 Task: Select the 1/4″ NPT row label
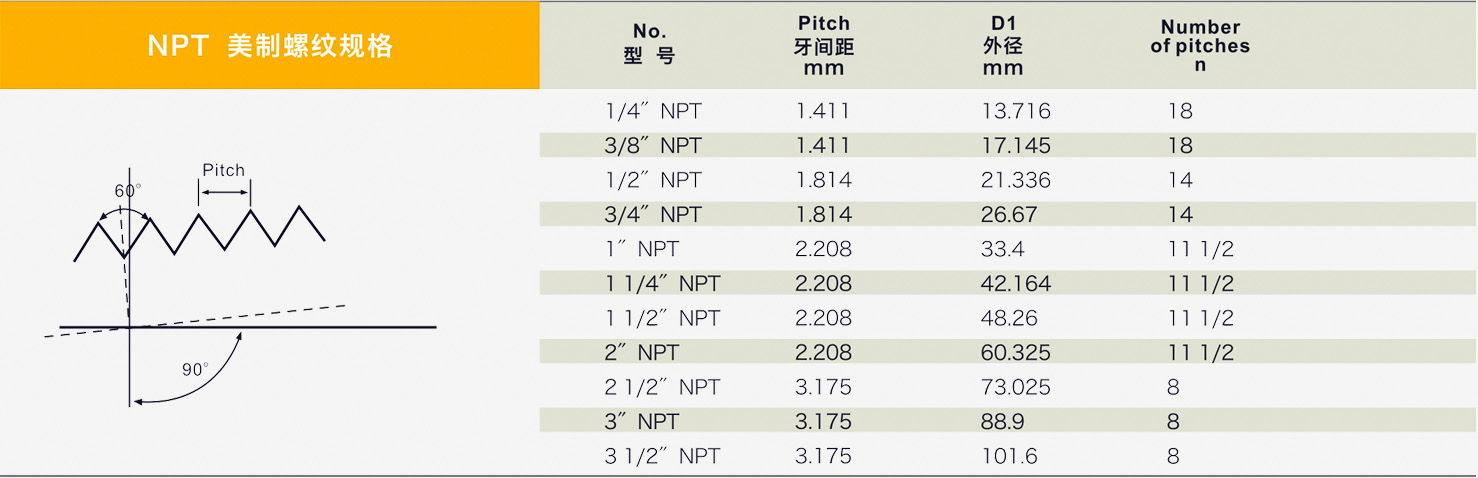click(653, 111)
